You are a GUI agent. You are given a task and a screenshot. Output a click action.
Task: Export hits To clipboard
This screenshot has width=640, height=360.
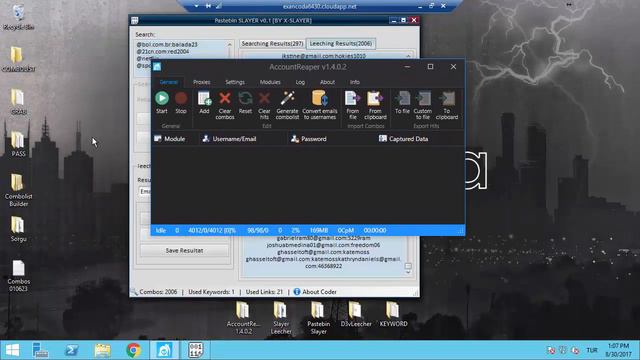tap(447, 105)
